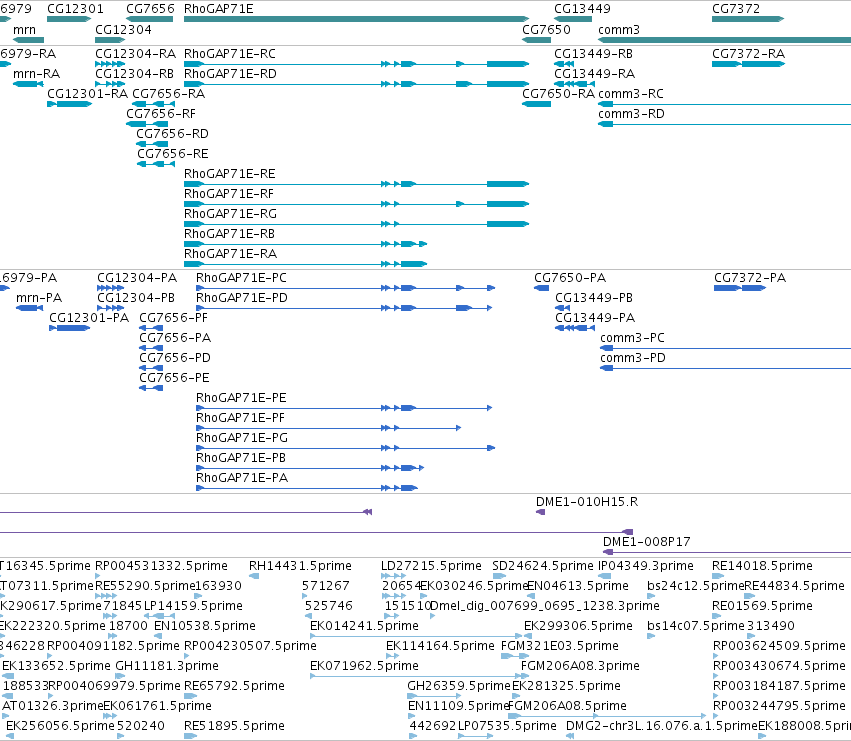The width and height of the screenshot is (851, 741).
Task: Select protein mrn-PA
Action: [x=30, y=308]
